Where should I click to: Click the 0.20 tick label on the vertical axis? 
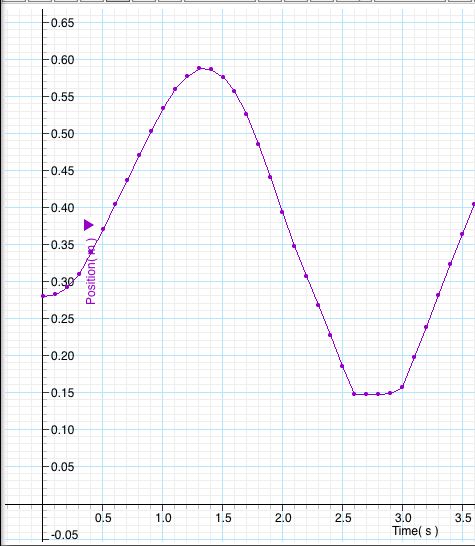click(63, 356)
